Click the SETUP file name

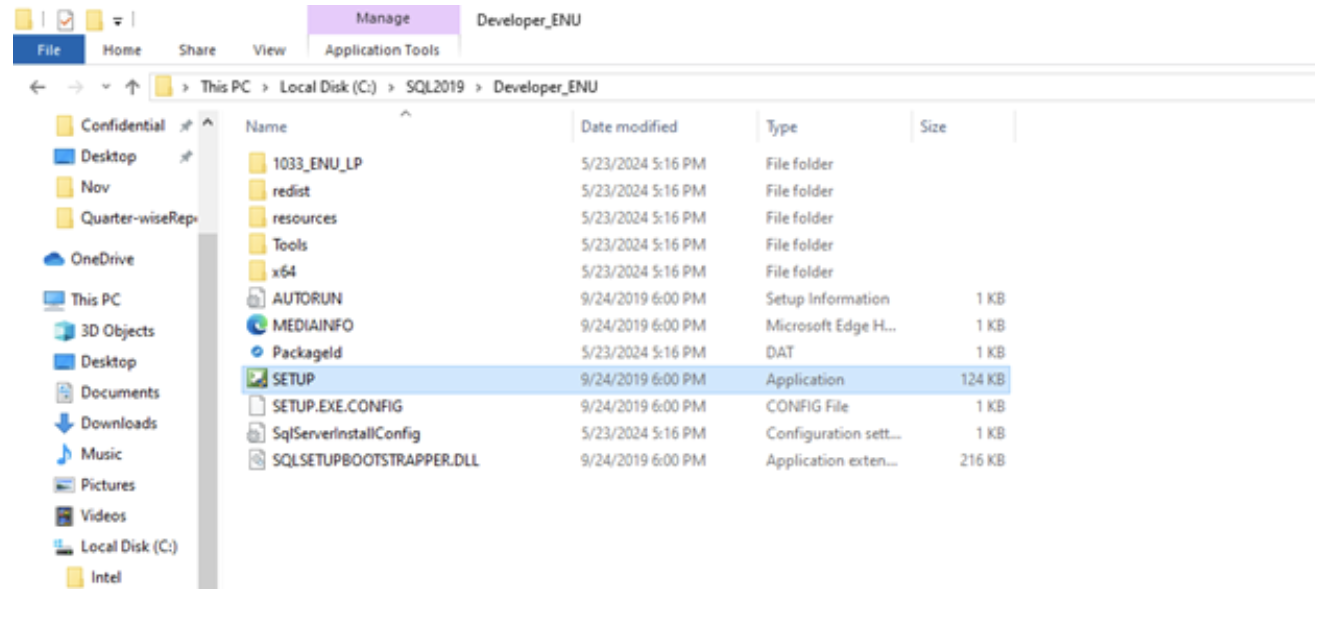pyautogui.click(x=294, y=380)
